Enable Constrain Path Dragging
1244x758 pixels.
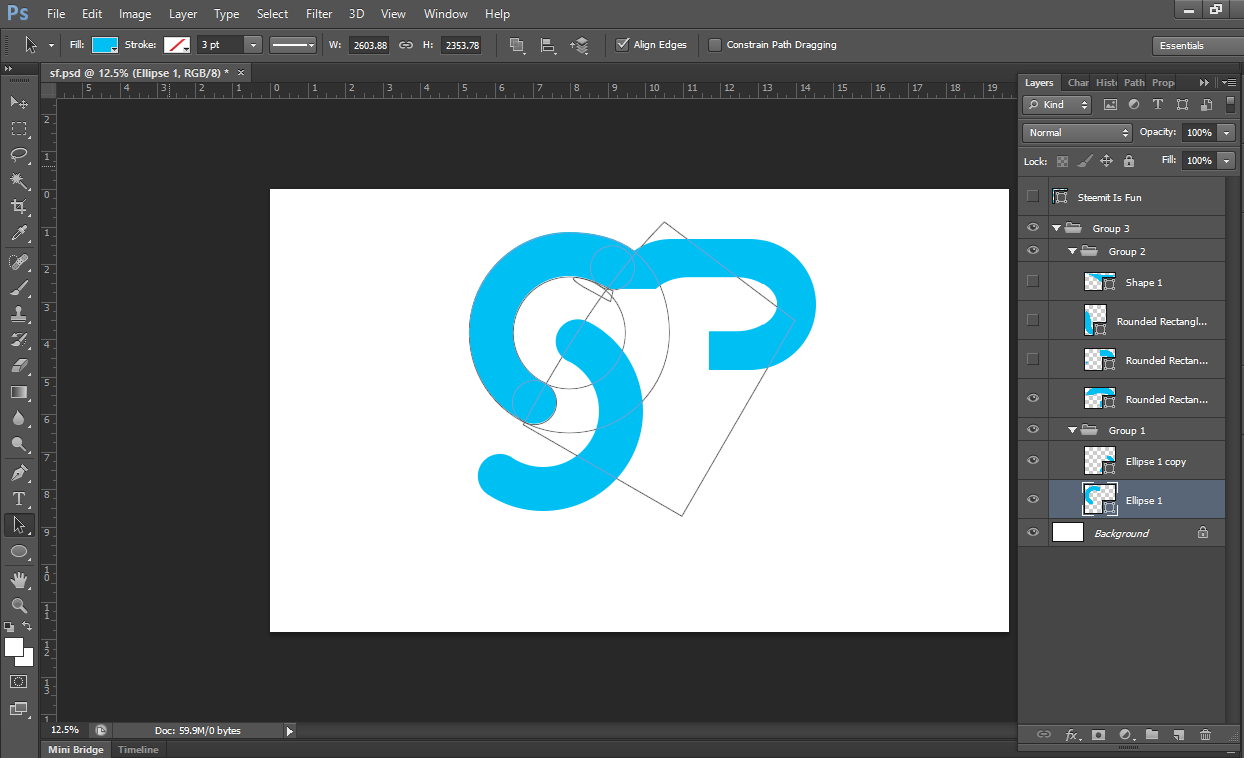pyautogui.click(x=715, y=45)
